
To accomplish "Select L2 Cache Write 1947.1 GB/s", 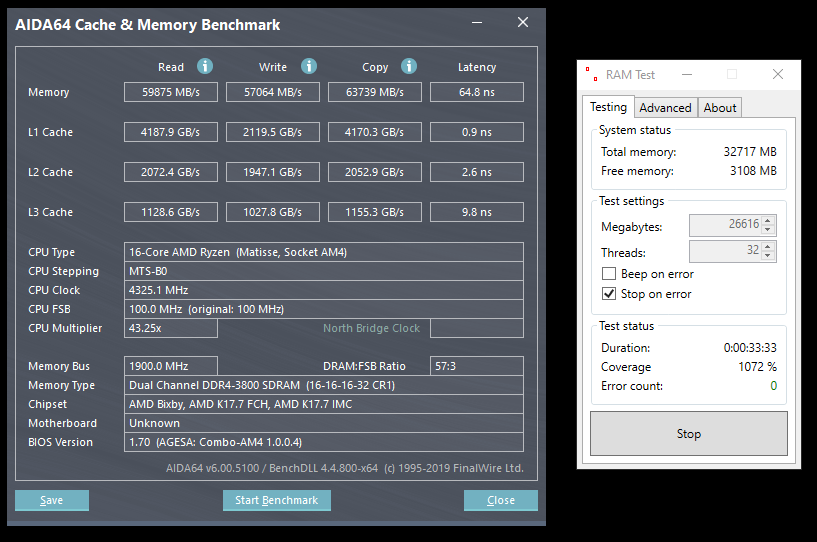I will [273, 172].
